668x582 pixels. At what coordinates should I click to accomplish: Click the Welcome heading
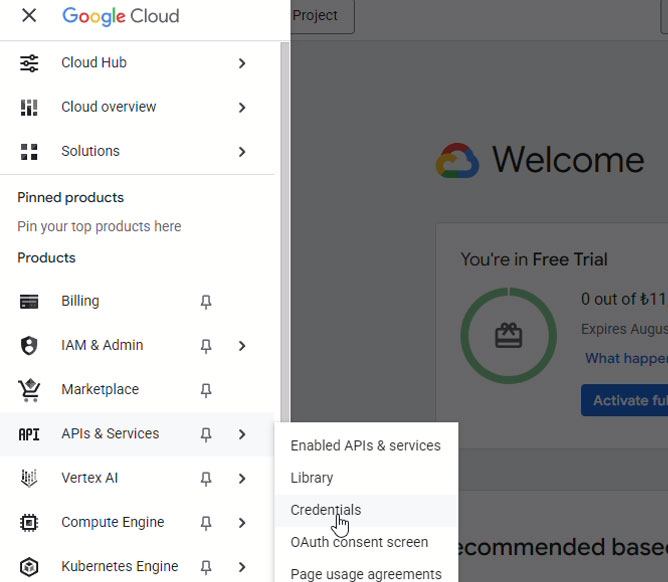click(x=568, y=160)
